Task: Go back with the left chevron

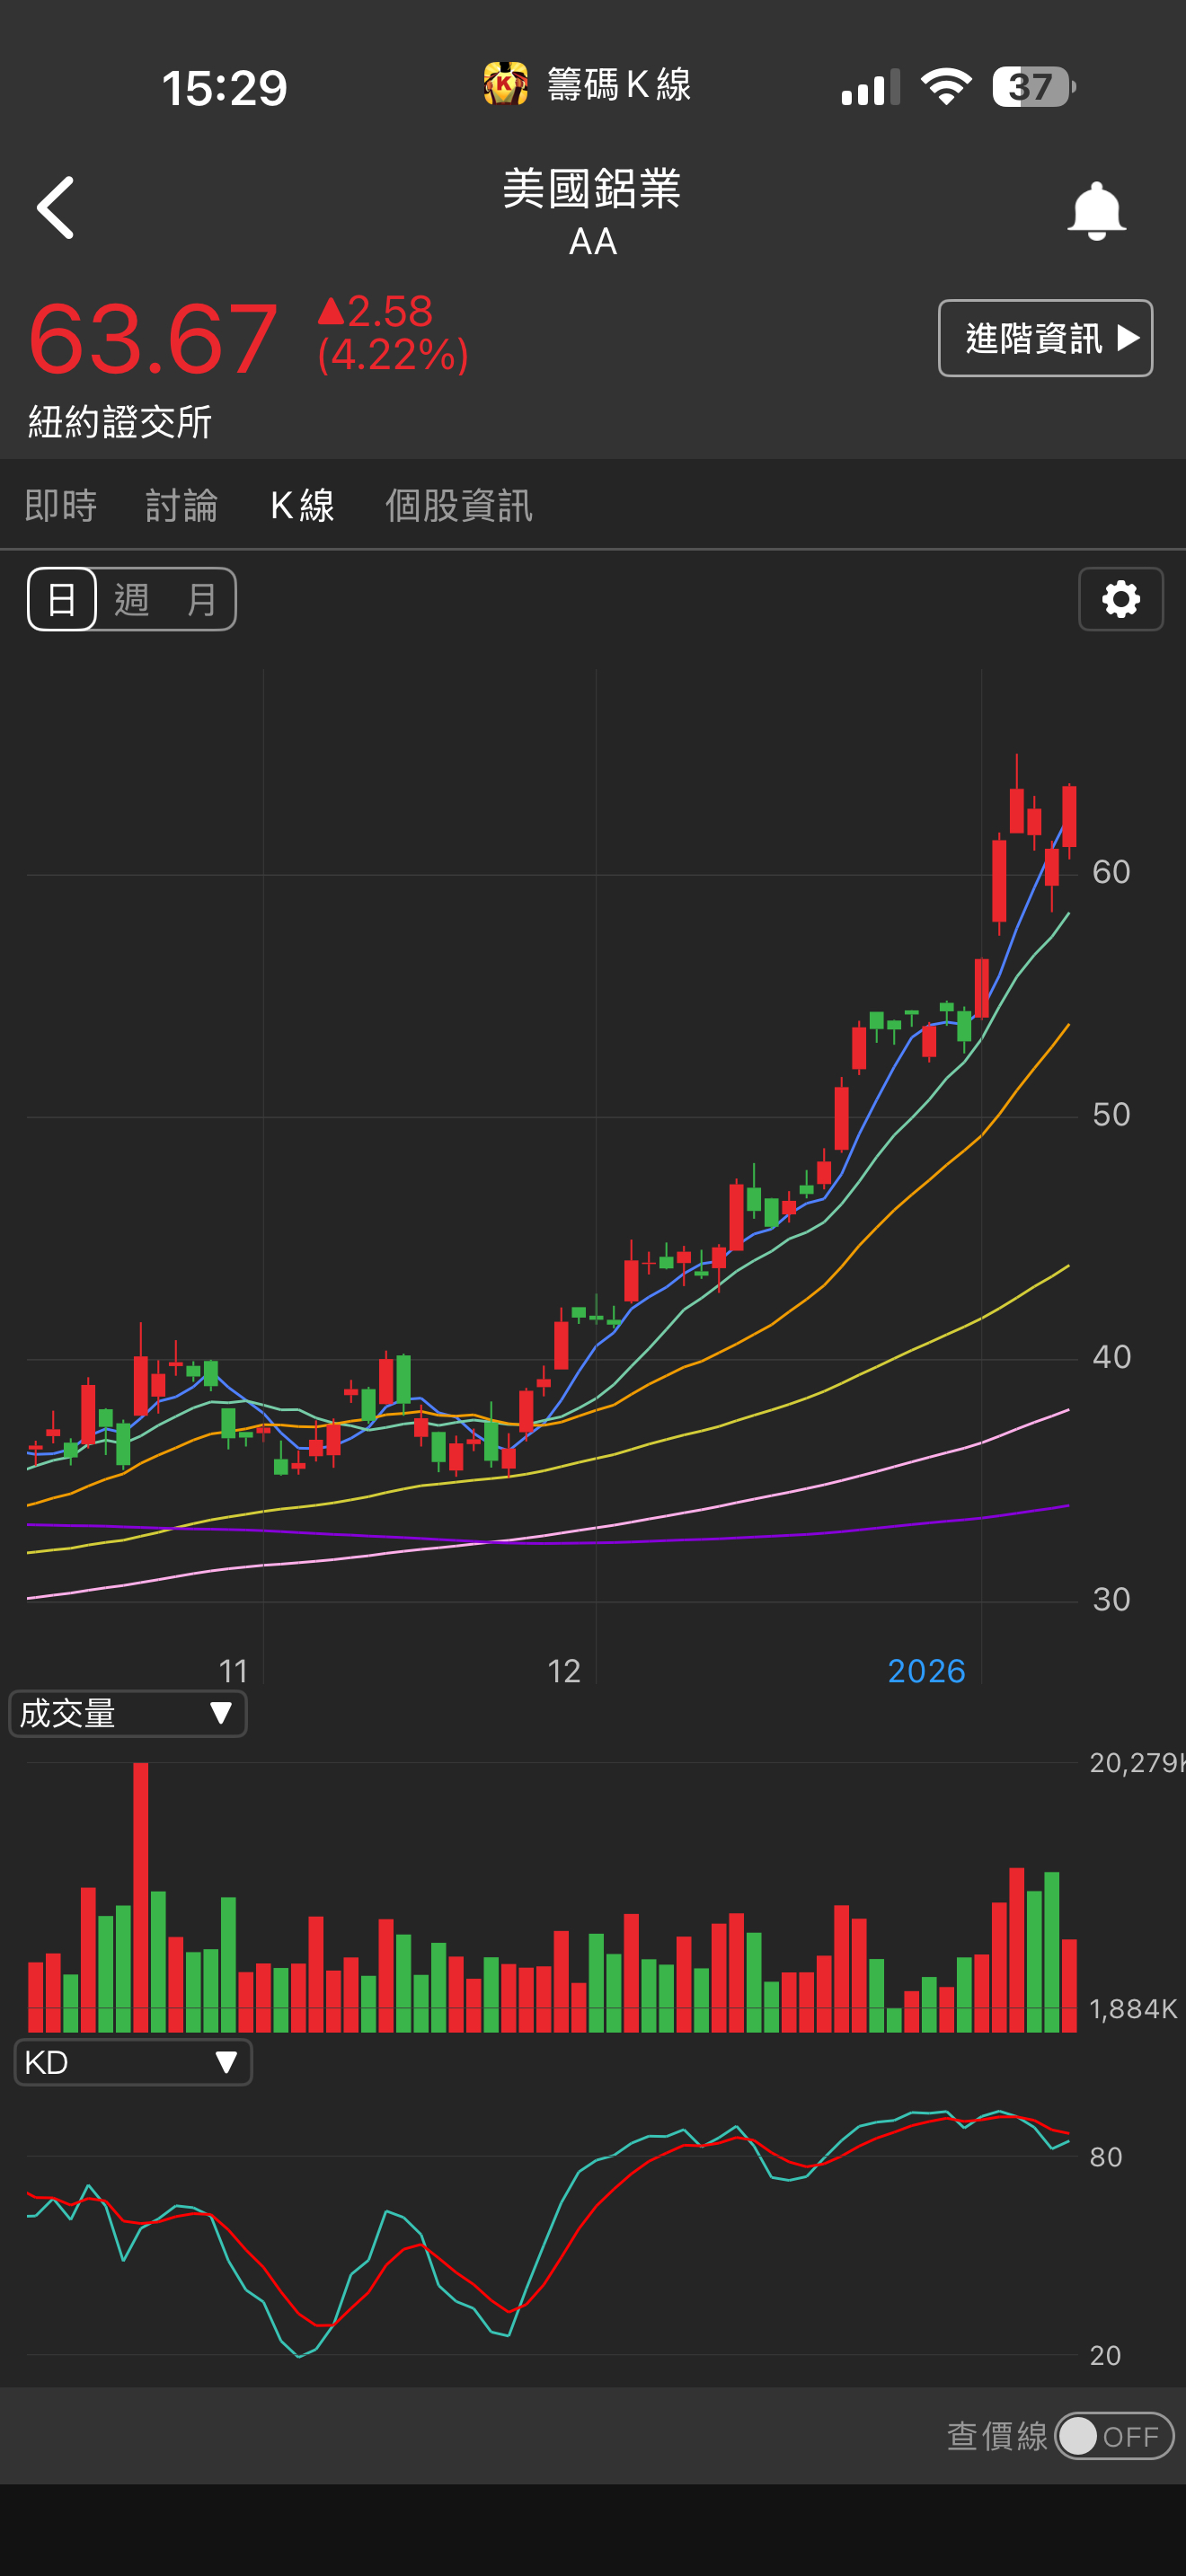Action: coord(56,208)
